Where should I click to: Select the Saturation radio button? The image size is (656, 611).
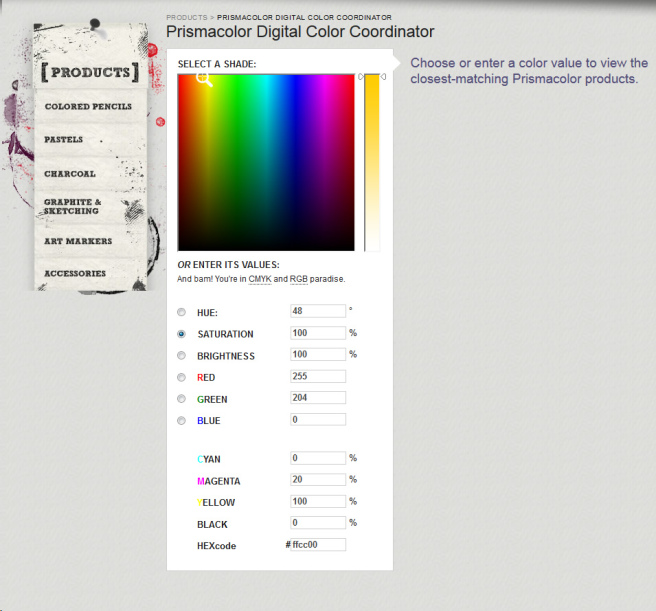(x=181, y=334)
